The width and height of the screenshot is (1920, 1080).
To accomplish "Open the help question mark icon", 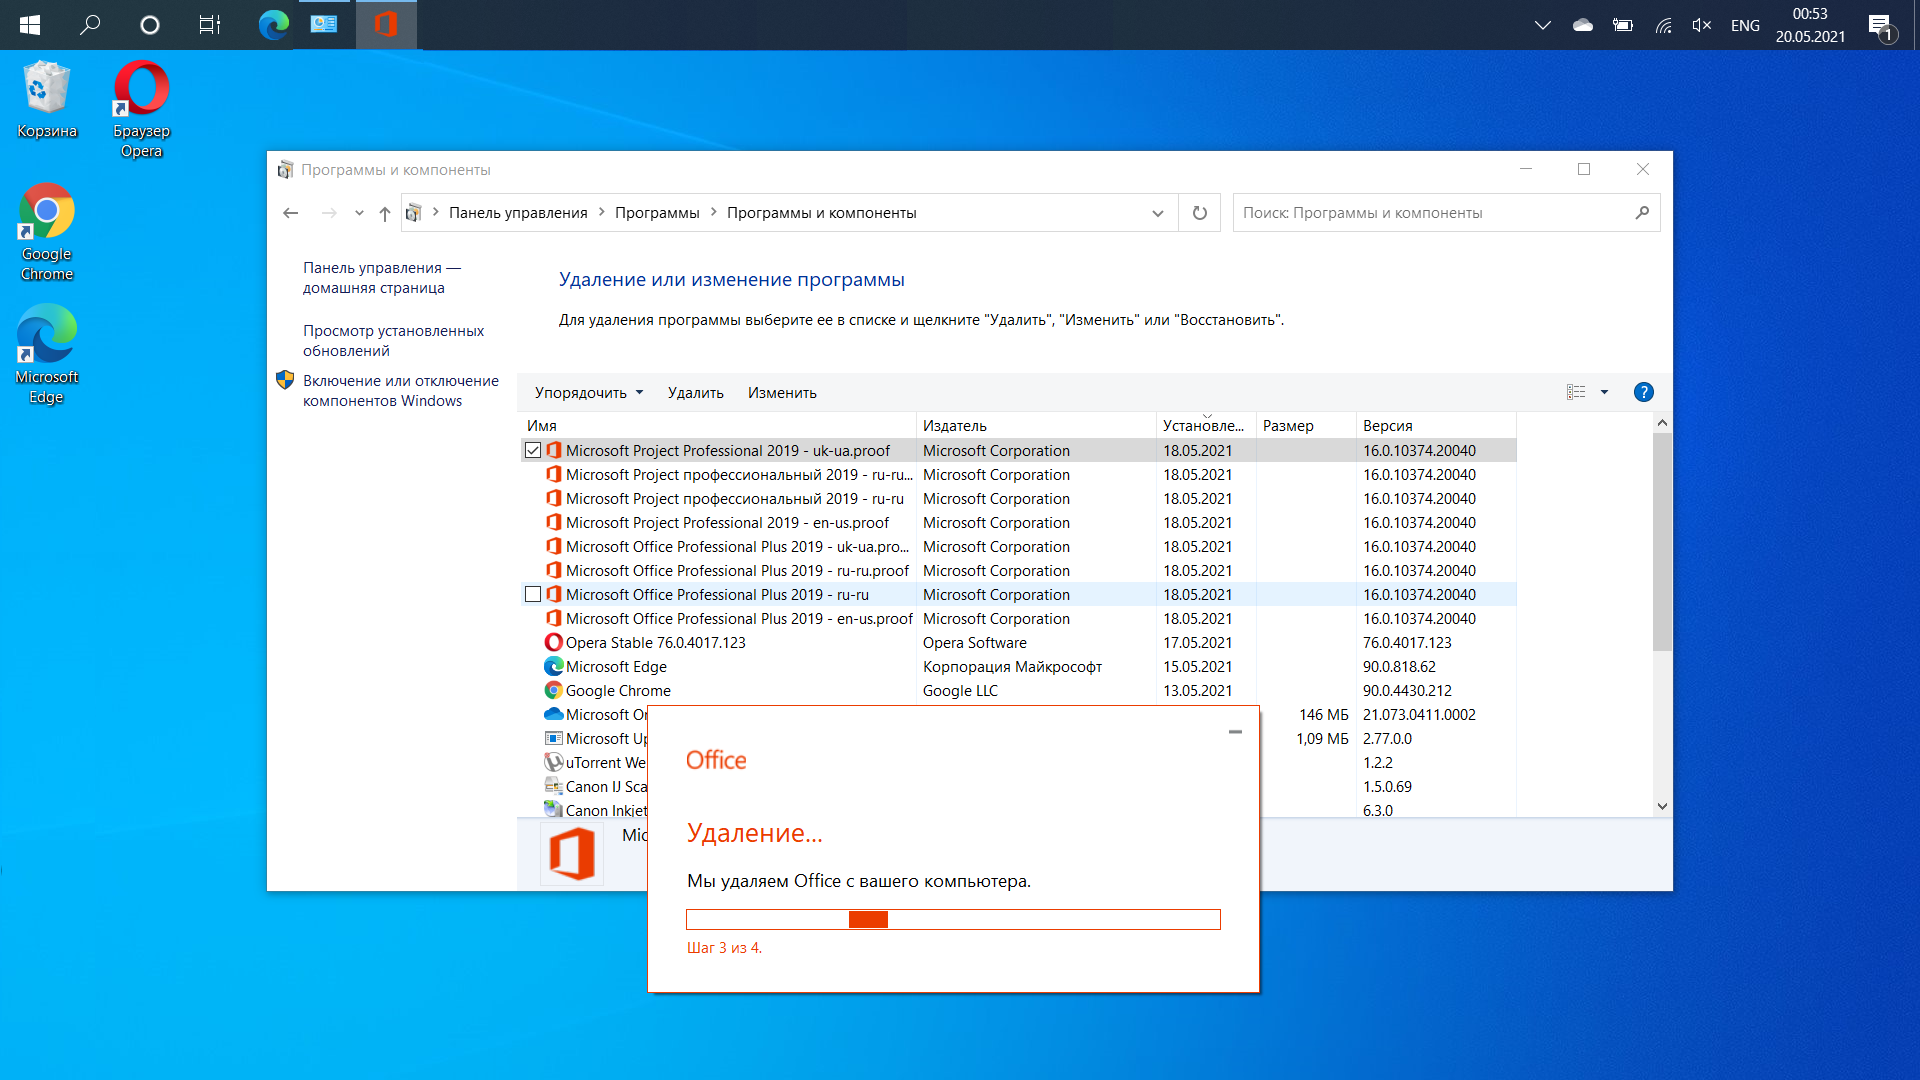I will click(1643, 392).
